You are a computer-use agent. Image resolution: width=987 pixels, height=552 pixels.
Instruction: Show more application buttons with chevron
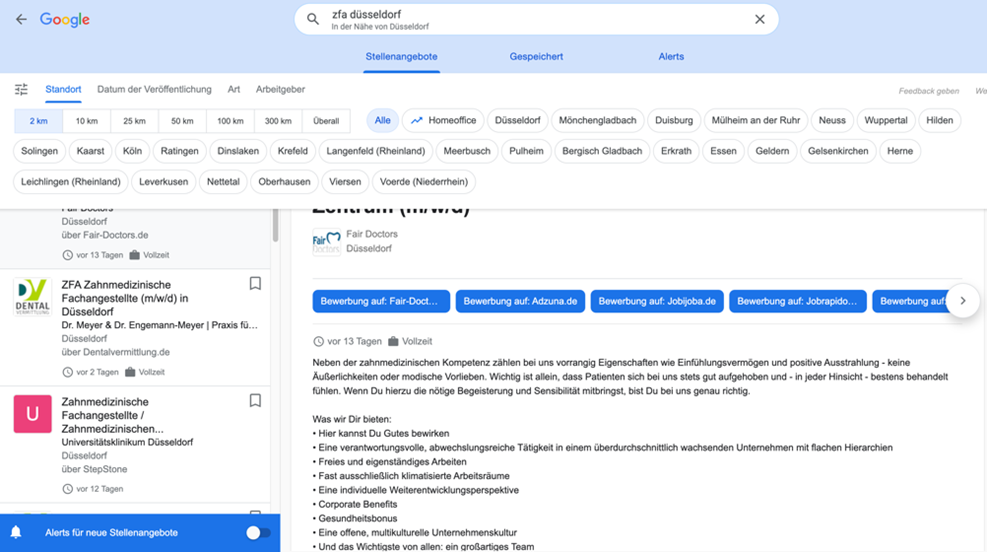click(962, 301)
